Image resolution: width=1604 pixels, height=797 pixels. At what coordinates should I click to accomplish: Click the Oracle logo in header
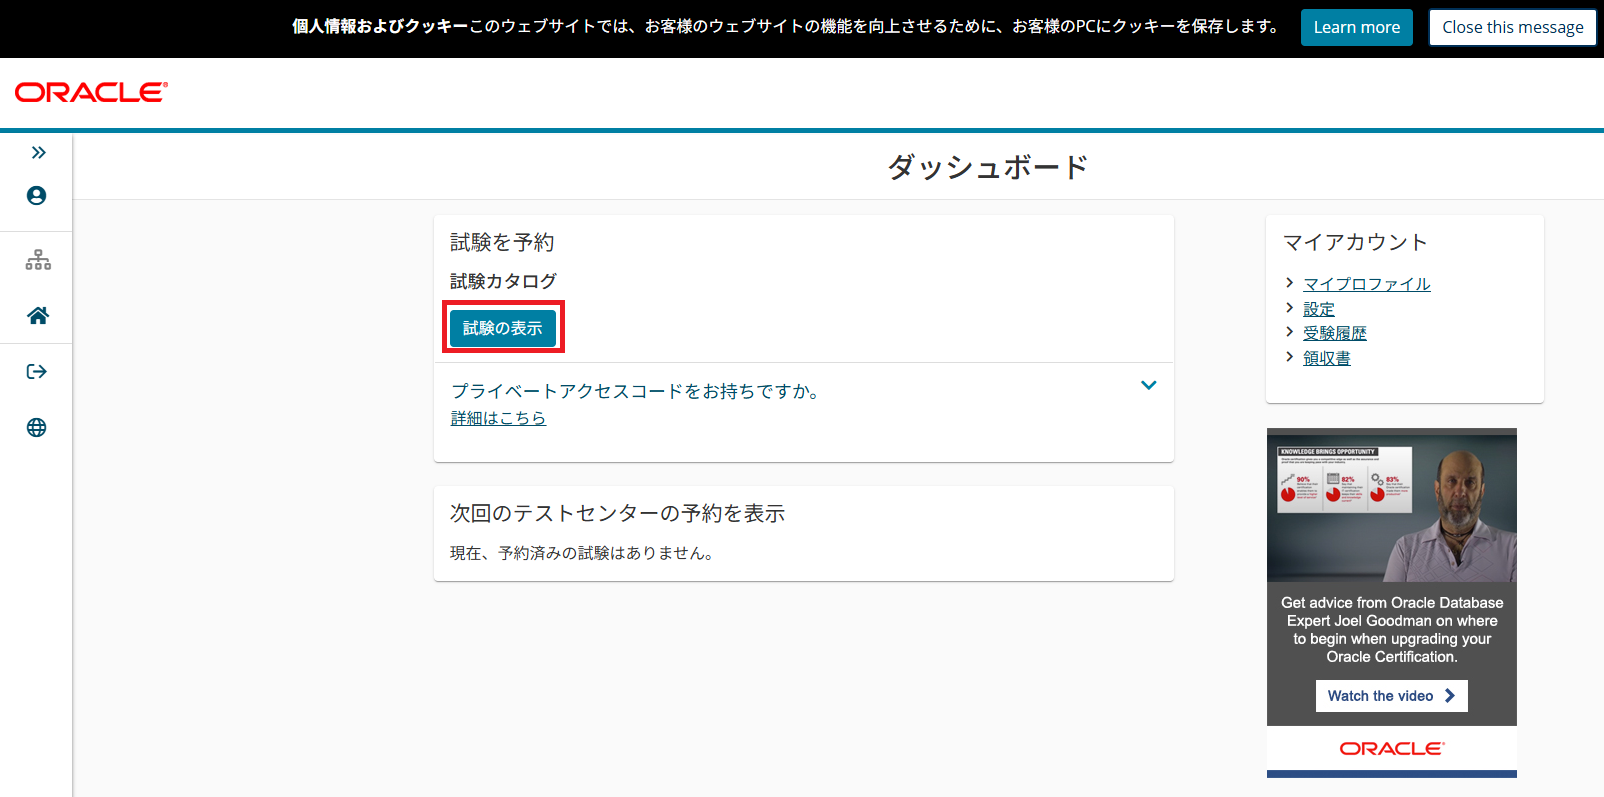point(91,92)
